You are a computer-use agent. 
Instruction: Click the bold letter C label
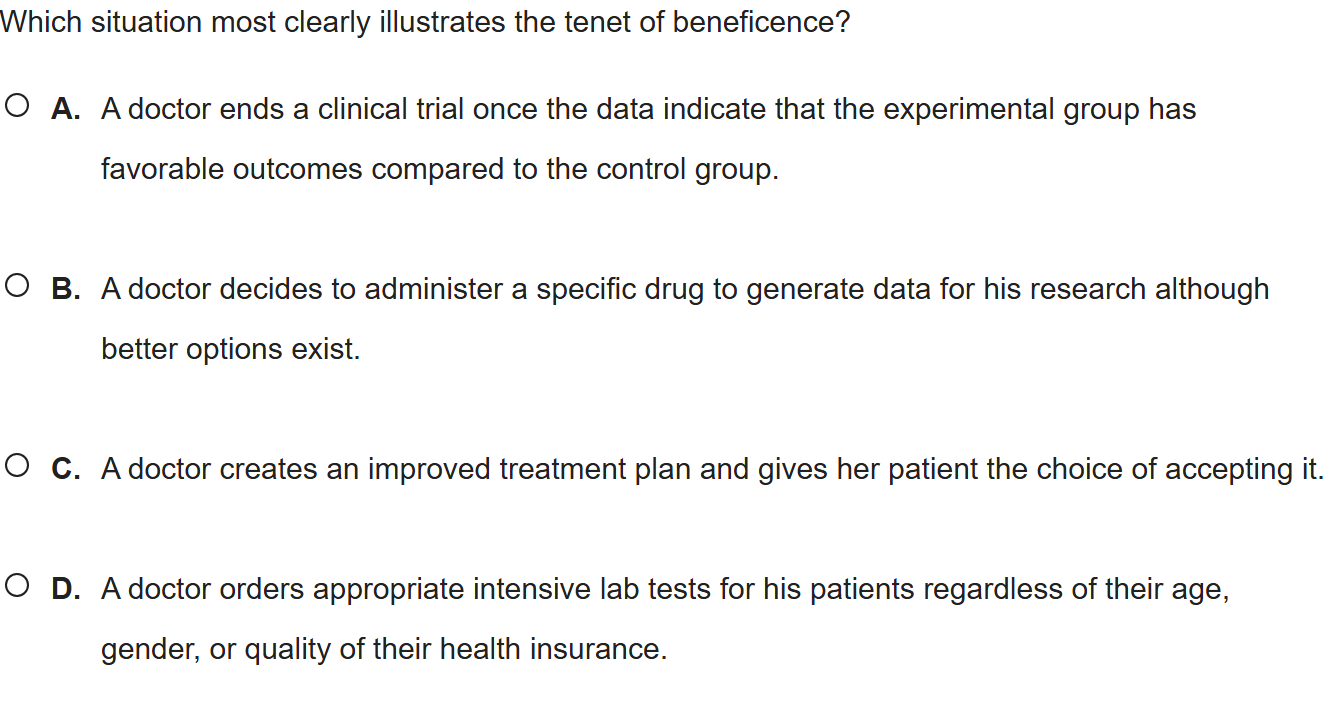click(65, 469)
